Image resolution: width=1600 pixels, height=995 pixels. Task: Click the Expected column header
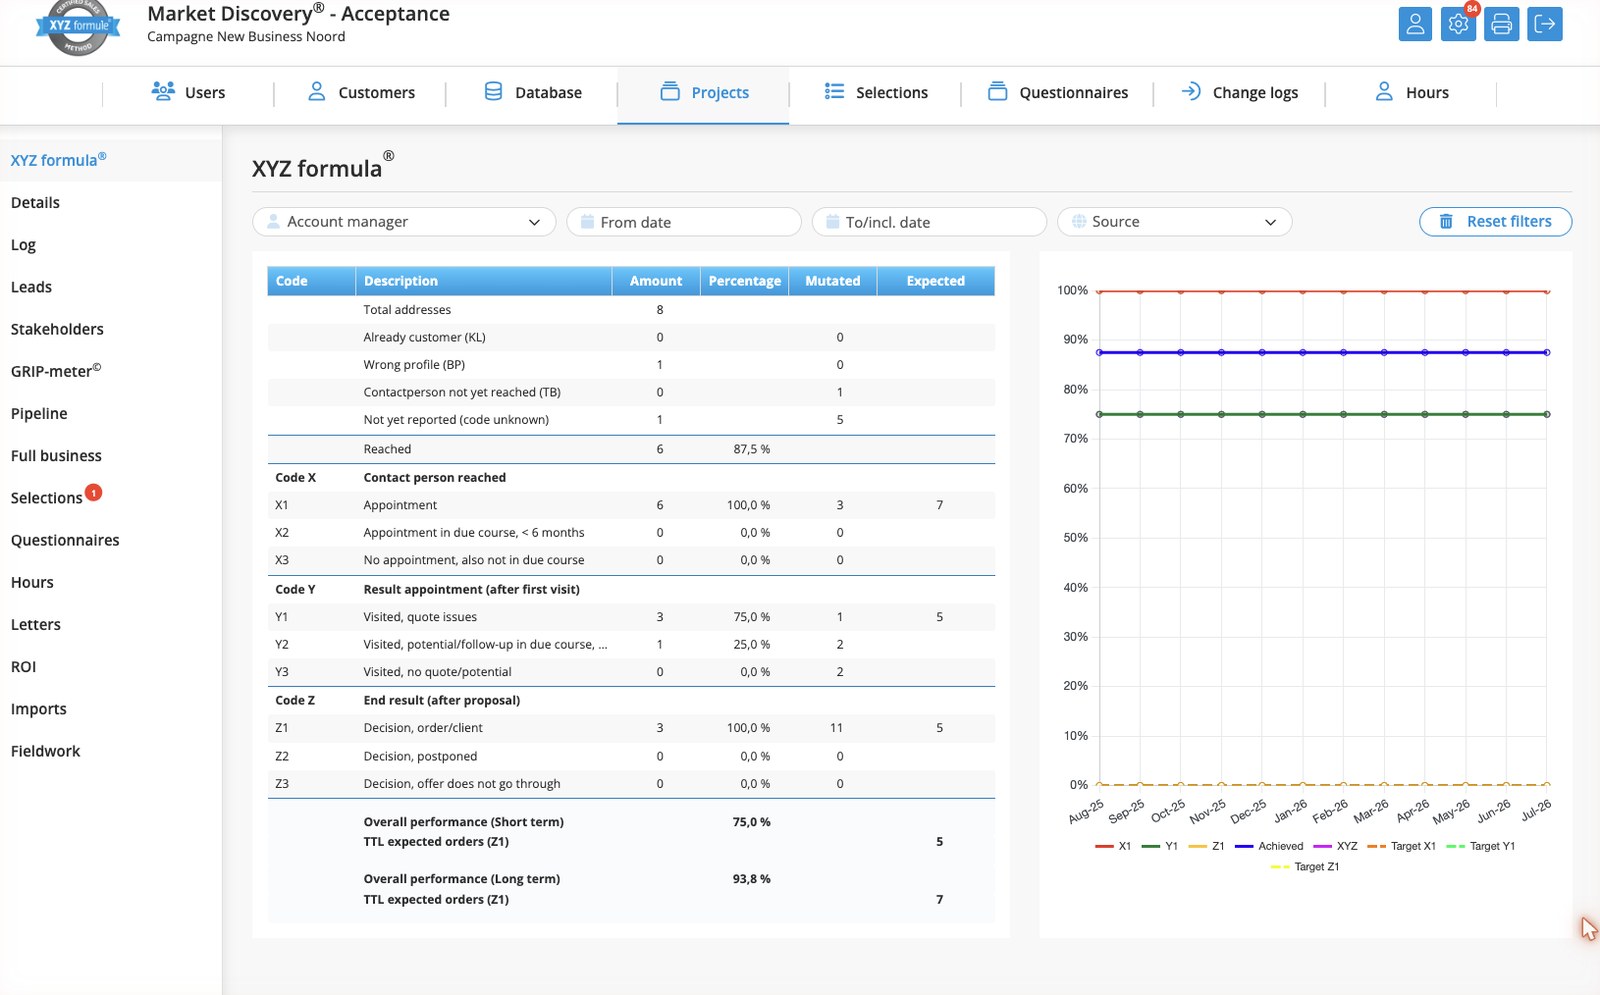(x=936, y=281)
